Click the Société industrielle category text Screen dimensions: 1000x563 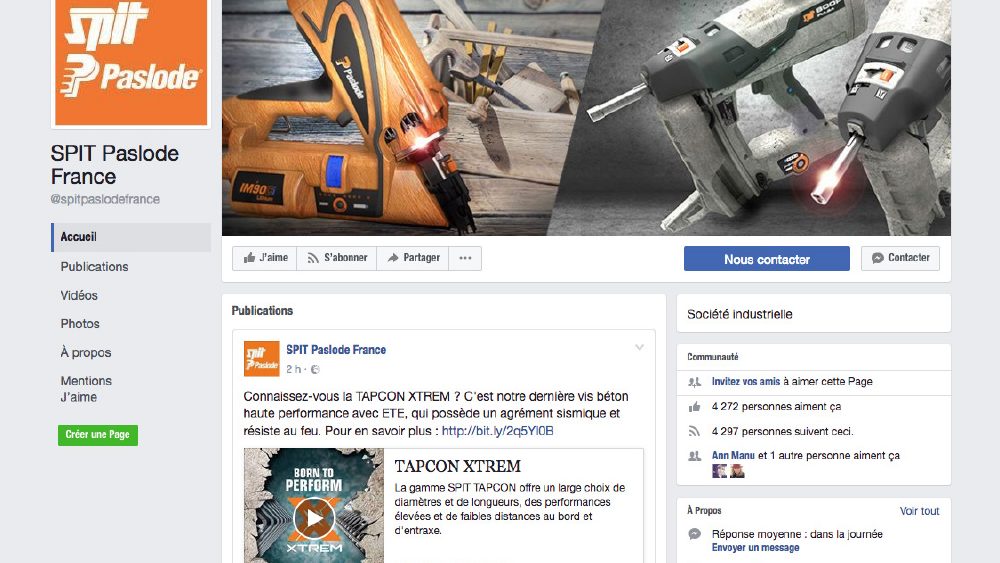(739, 314)
